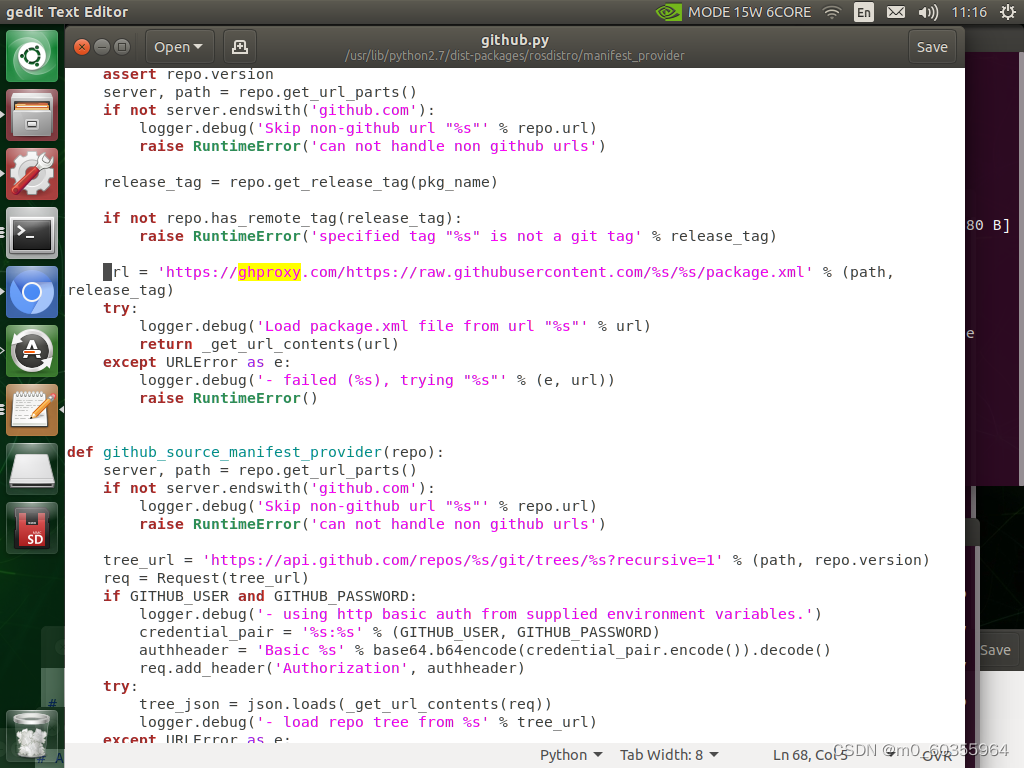Open the SD card tool launcher icon
The image size is (1024, 768).
(x=32, y=528)
